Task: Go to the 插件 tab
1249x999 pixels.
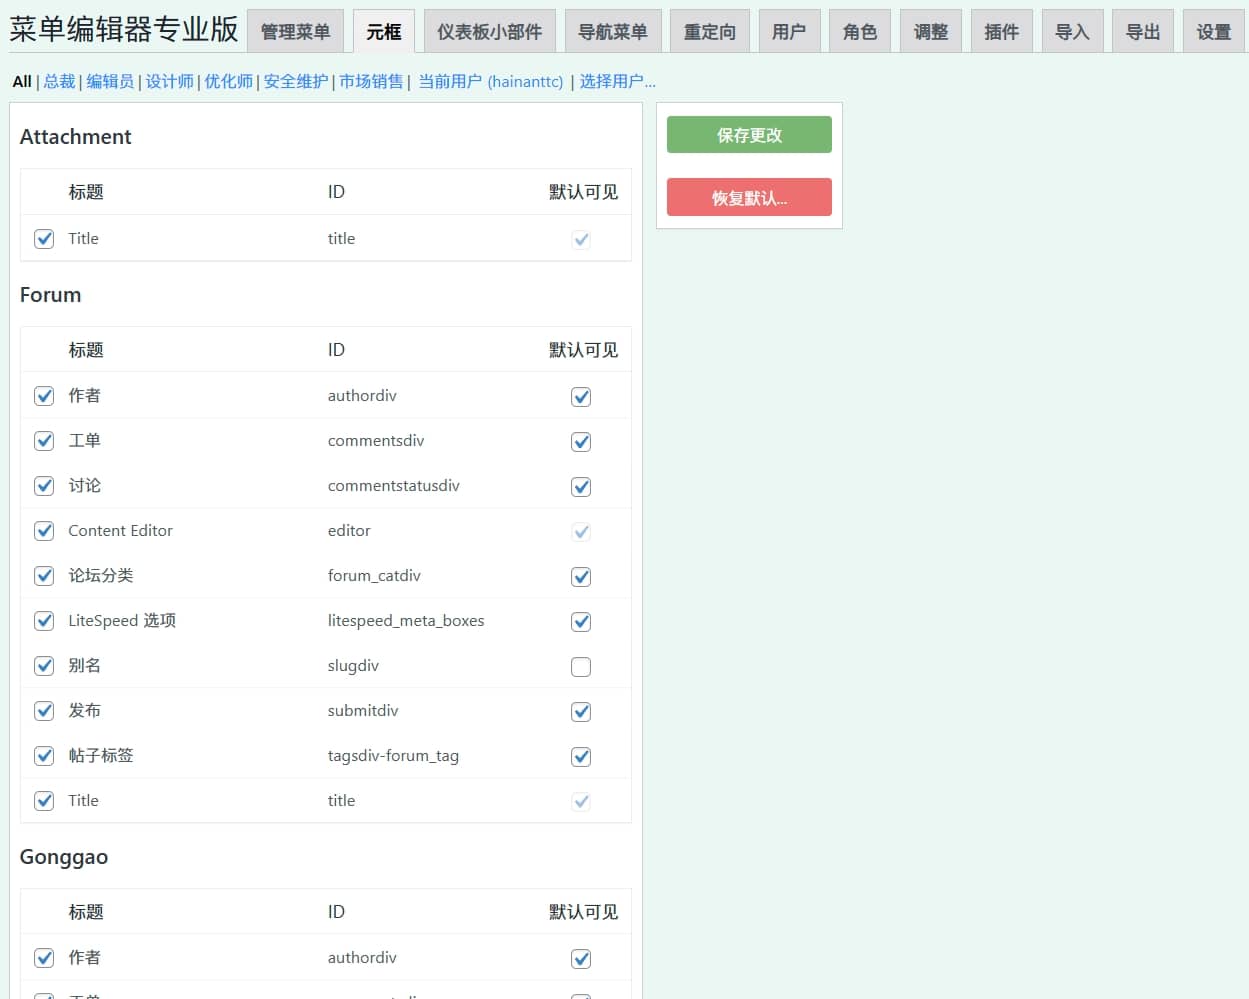Action: tap(1001, 32)
